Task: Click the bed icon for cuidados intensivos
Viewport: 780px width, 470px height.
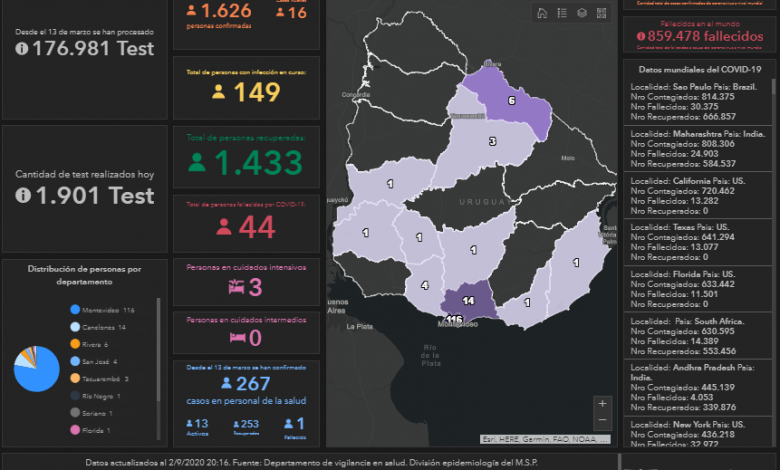Action: (235, 288)
